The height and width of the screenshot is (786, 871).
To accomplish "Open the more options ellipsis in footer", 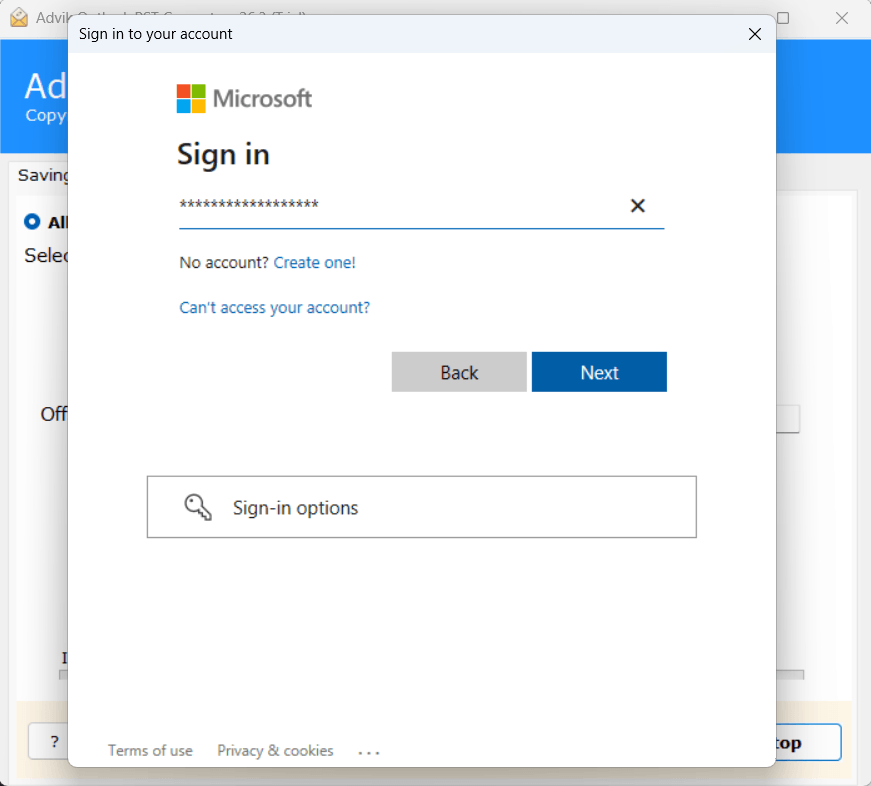I will click(x=369, y=752).
